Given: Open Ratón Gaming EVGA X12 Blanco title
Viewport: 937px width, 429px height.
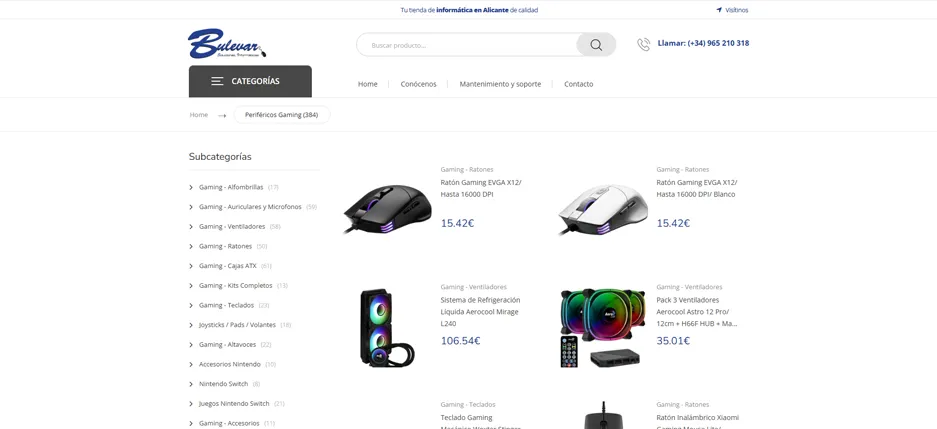Looking at the screenshot, I should pyautogui.click(x=697, y=189).
